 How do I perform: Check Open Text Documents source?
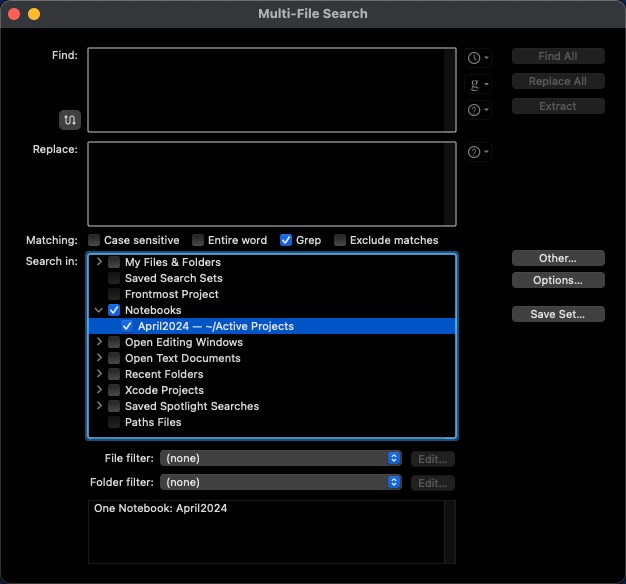(x=114, y=358)
